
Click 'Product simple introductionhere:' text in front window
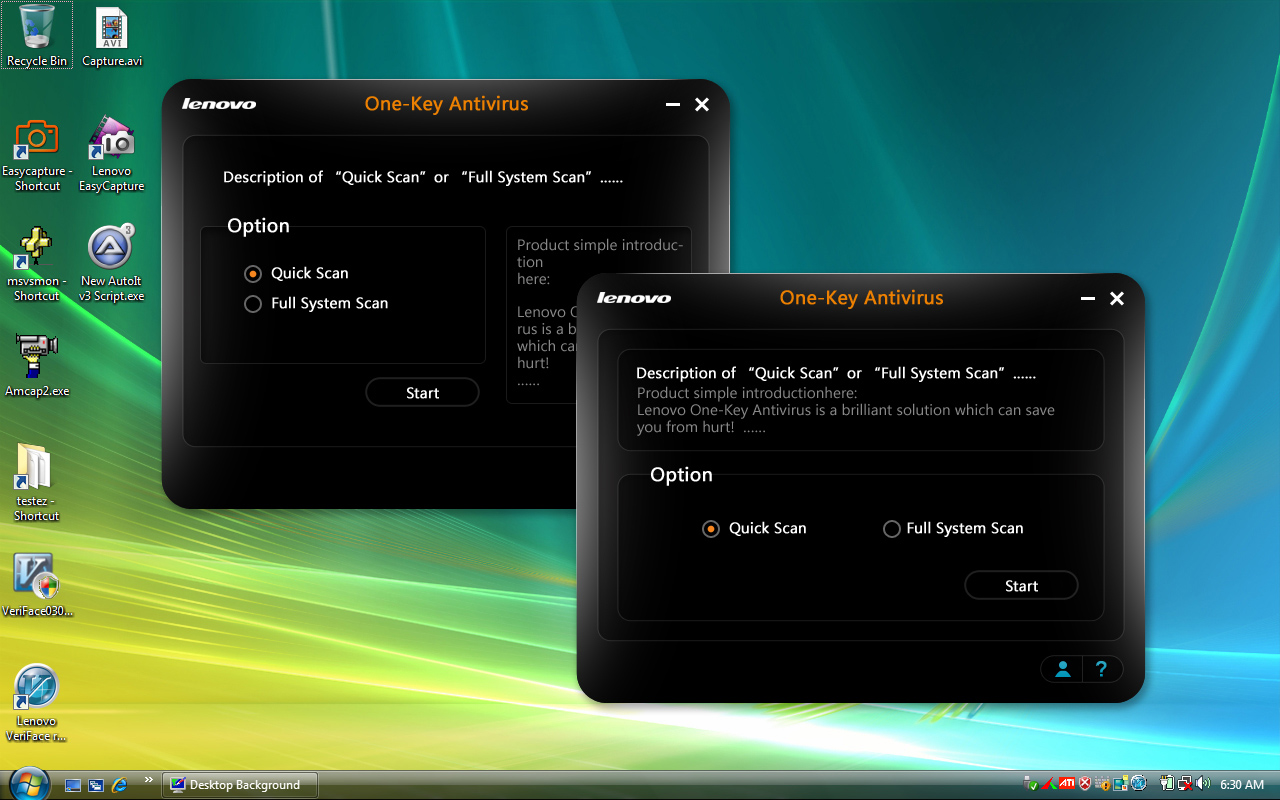747,393
